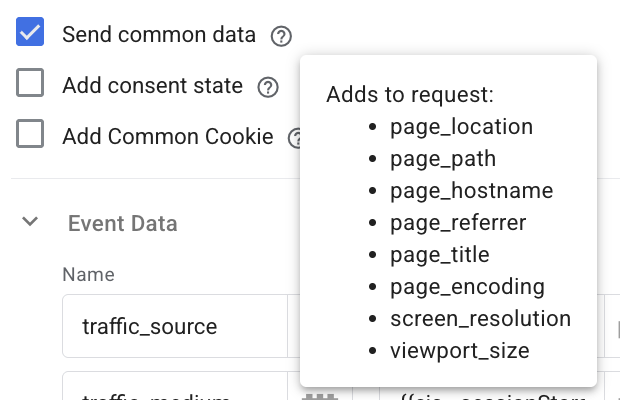Click the 'Adds to request:' tooltip heading
The width and height of the screenshot is (620, 400).
[410, 95]
